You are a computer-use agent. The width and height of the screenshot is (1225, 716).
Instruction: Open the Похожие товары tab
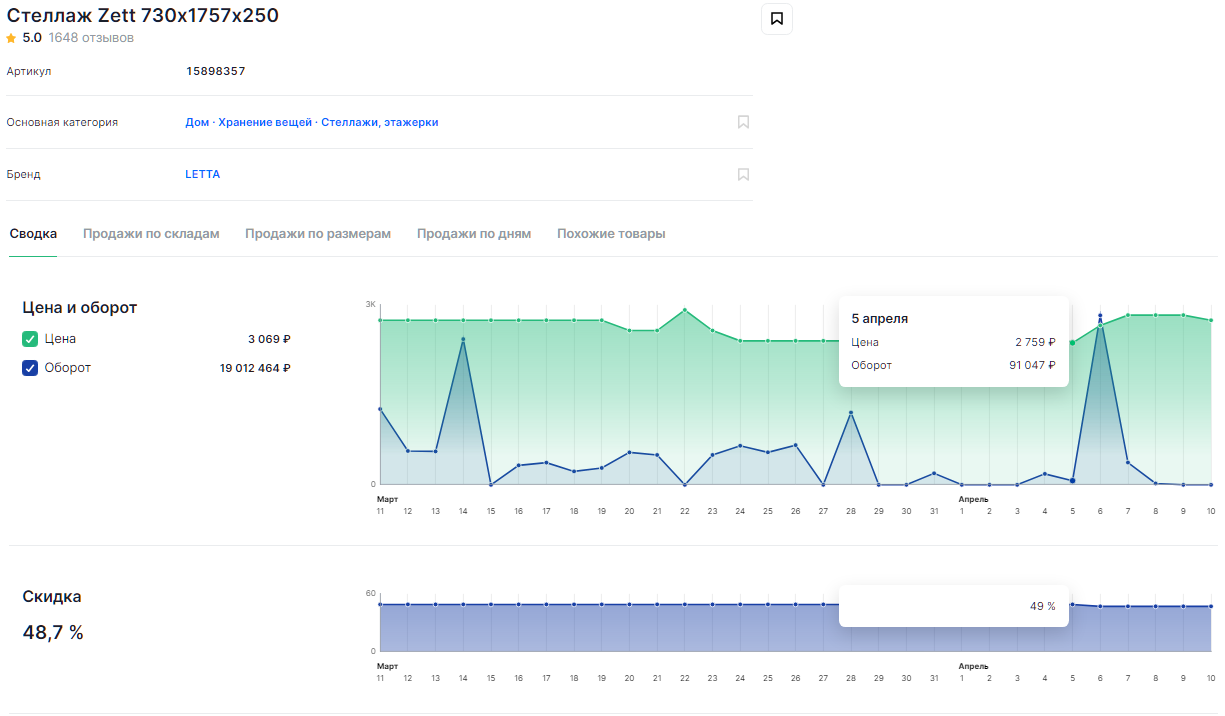click(x=611, y=234)
